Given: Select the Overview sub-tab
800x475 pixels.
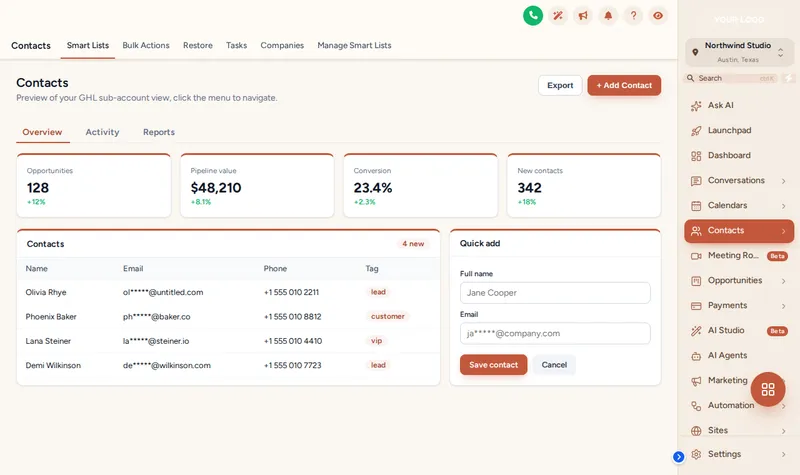Looking at the screenshot, I should 42,132.
